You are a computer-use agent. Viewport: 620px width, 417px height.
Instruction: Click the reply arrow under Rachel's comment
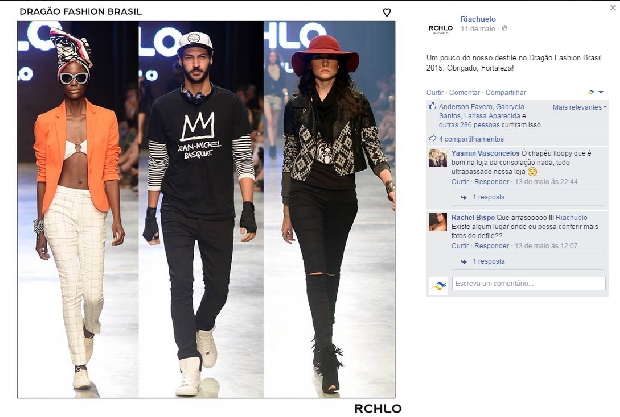463,262
